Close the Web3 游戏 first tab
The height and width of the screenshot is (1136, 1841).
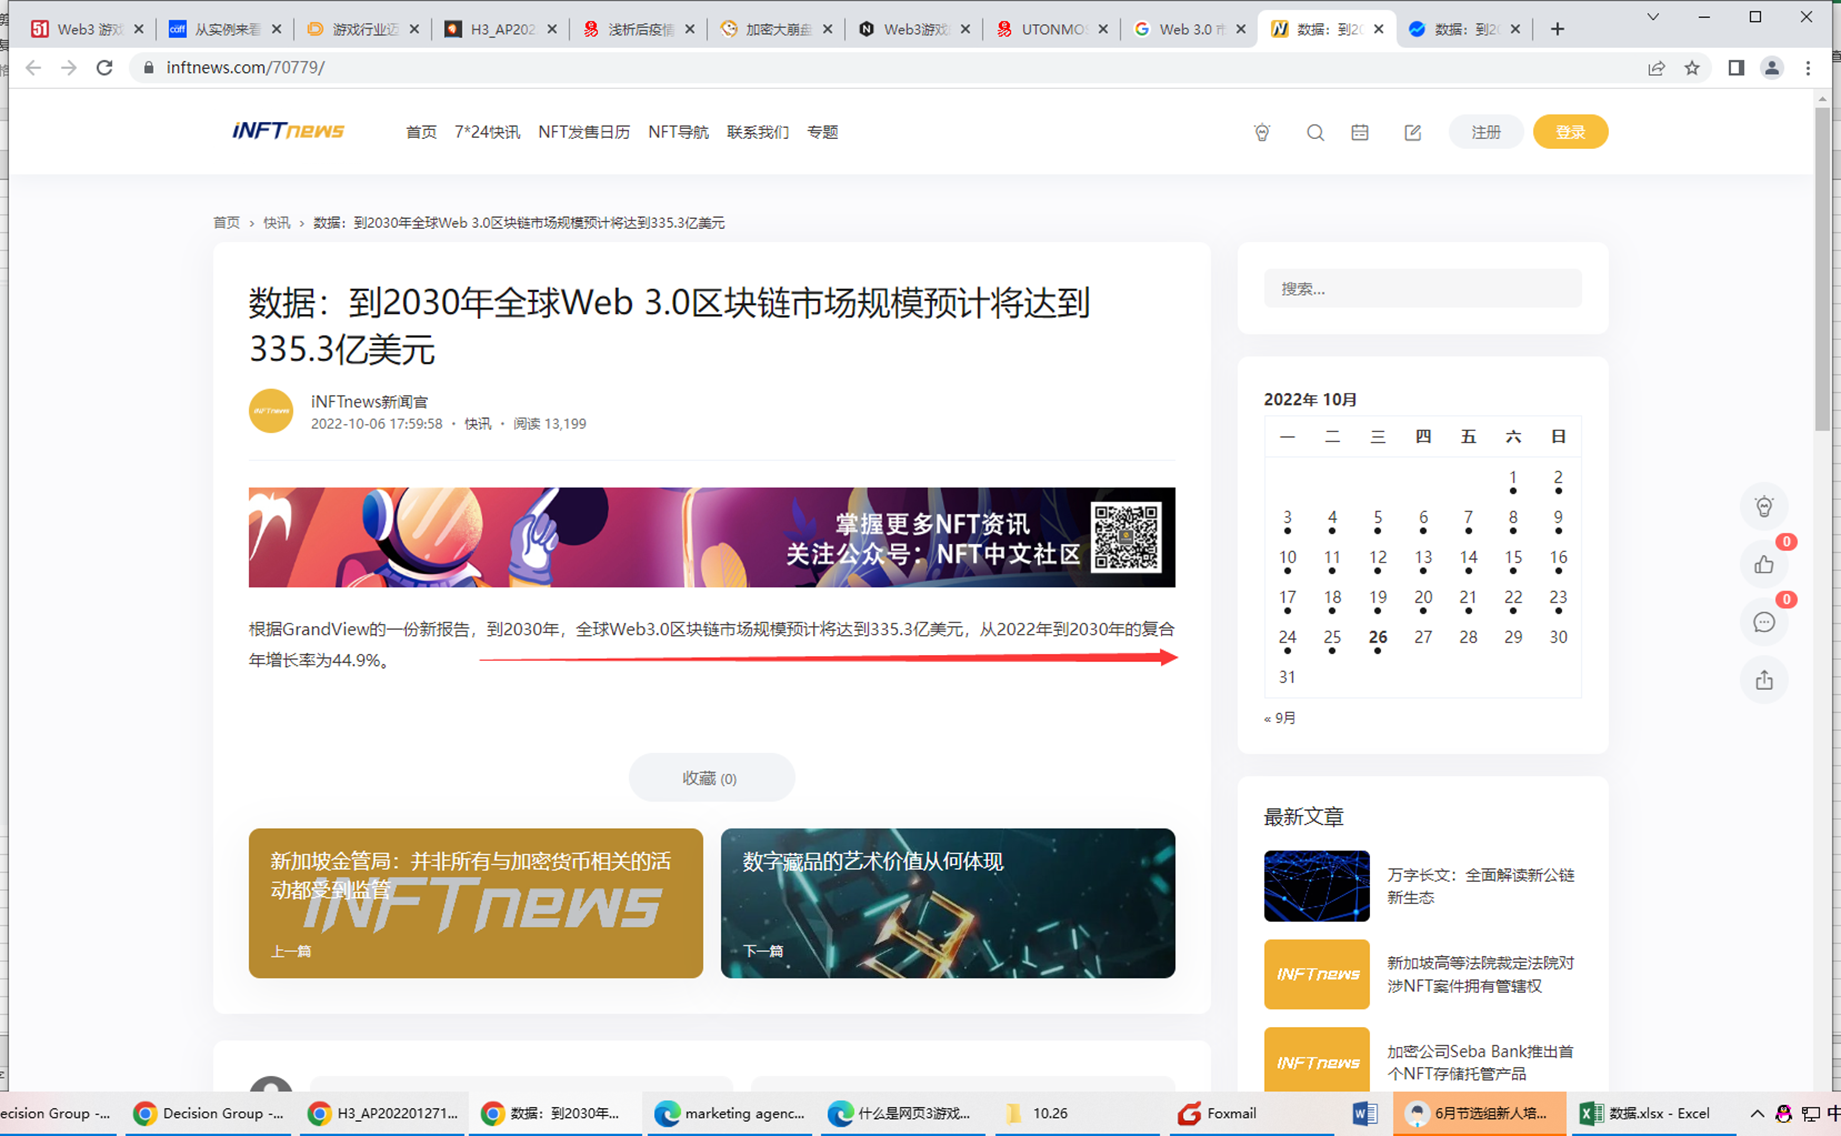click(138, 29)
